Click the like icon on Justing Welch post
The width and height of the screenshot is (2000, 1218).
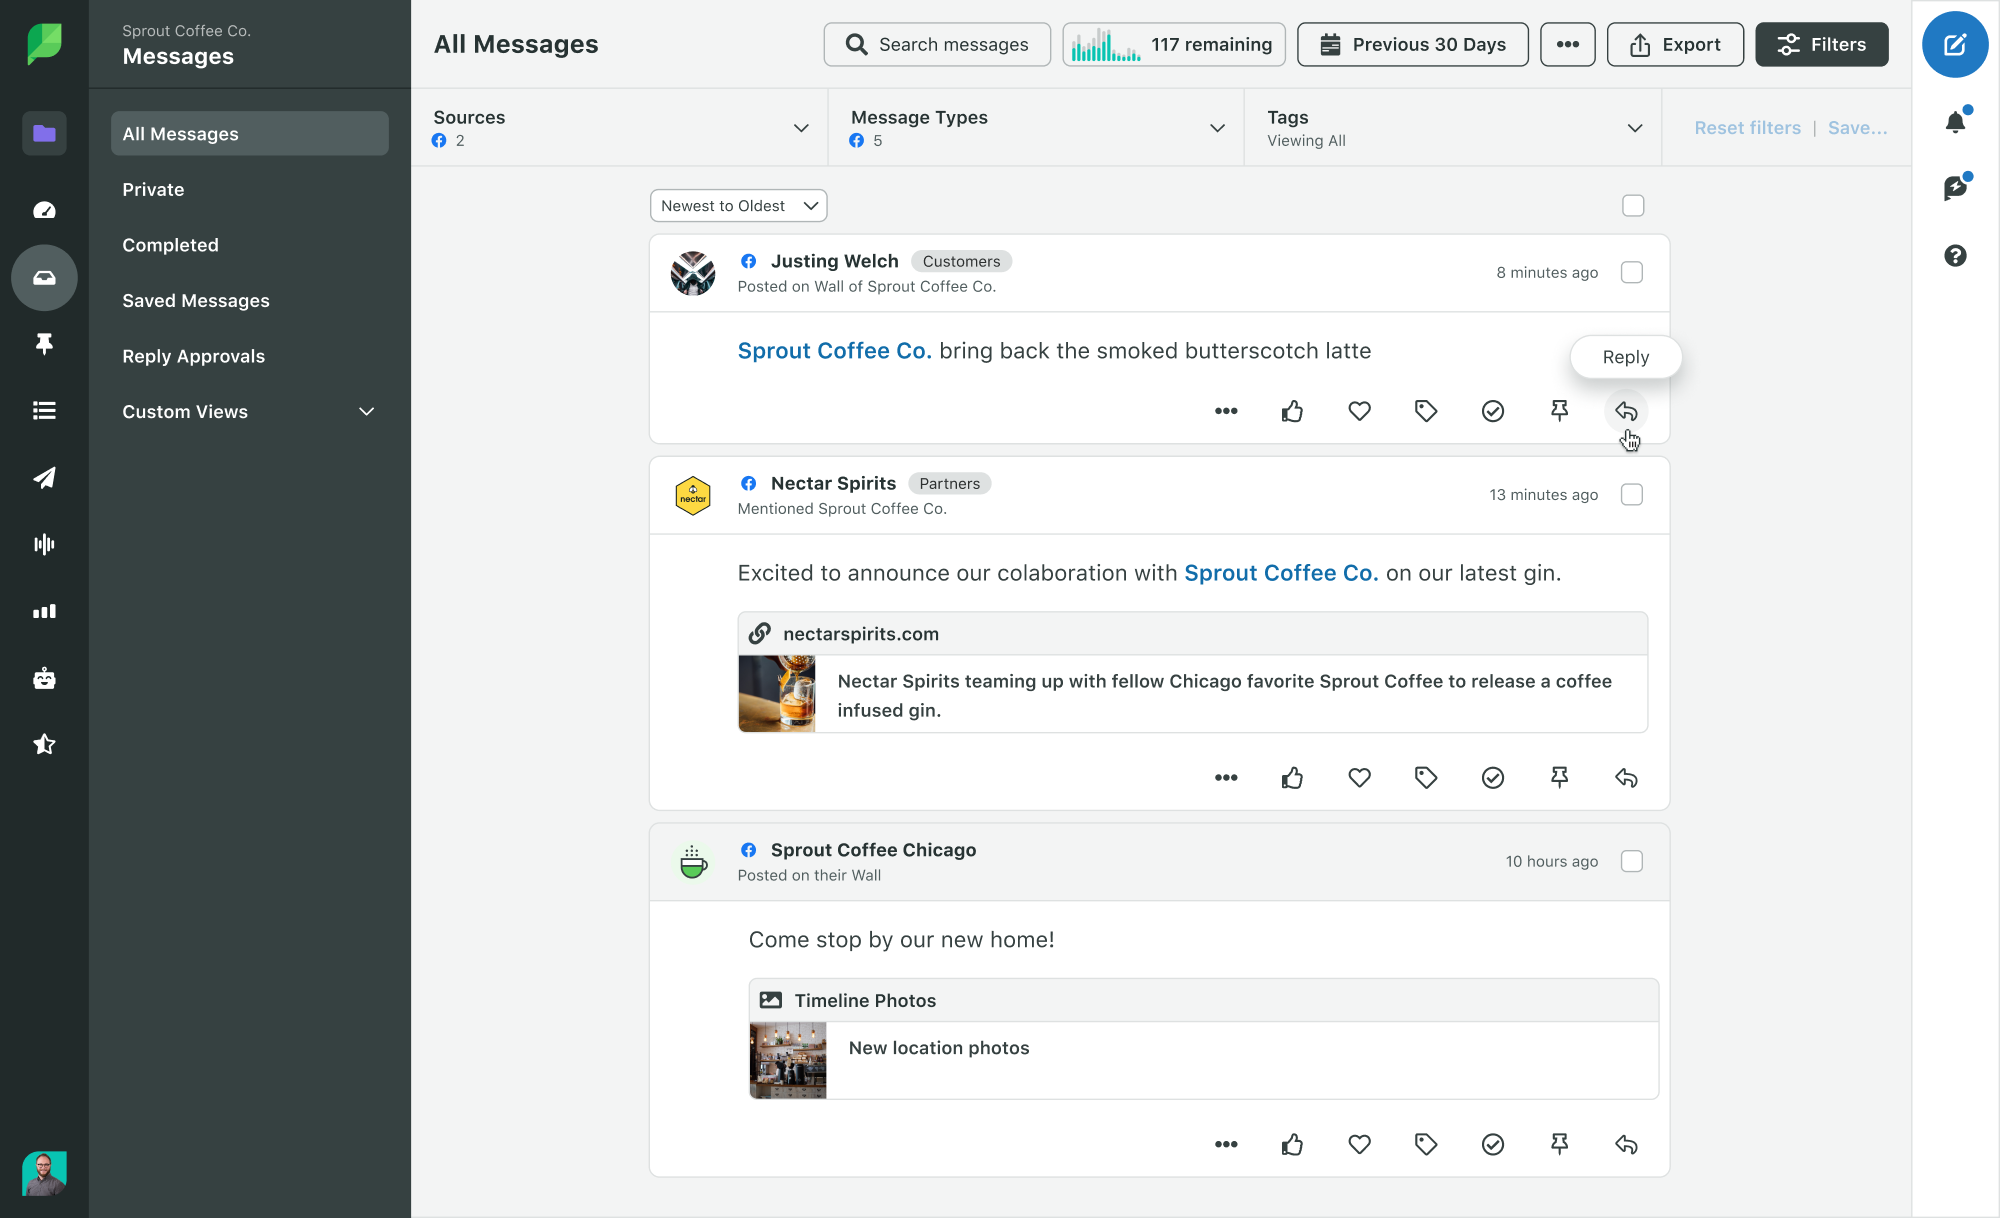(x=1291, y=411)
